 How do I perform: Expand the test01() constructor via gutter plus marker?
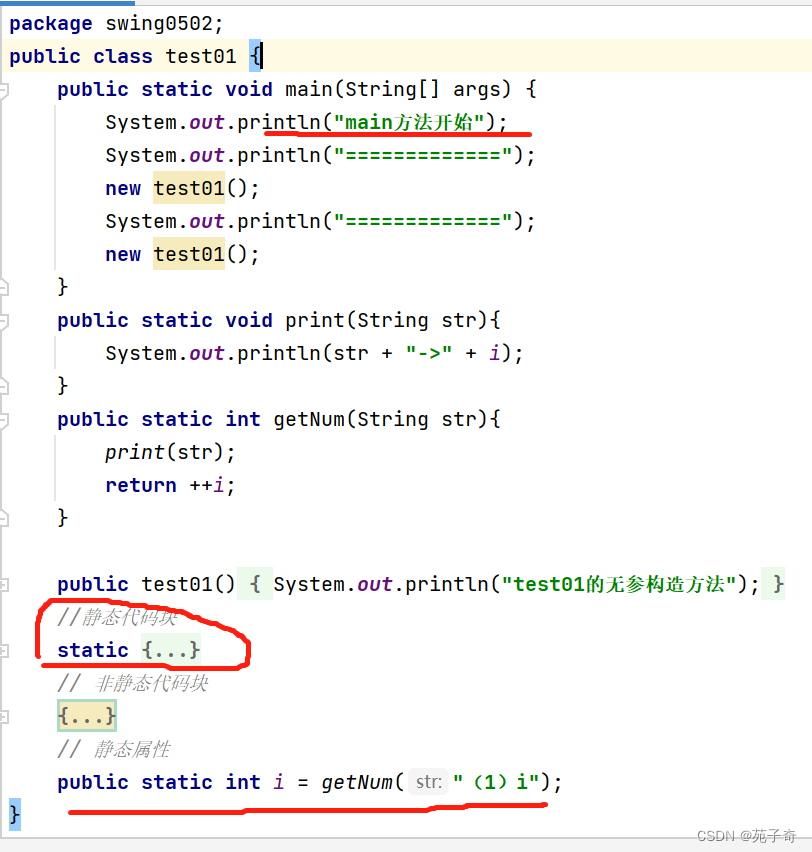coord(4,585)
